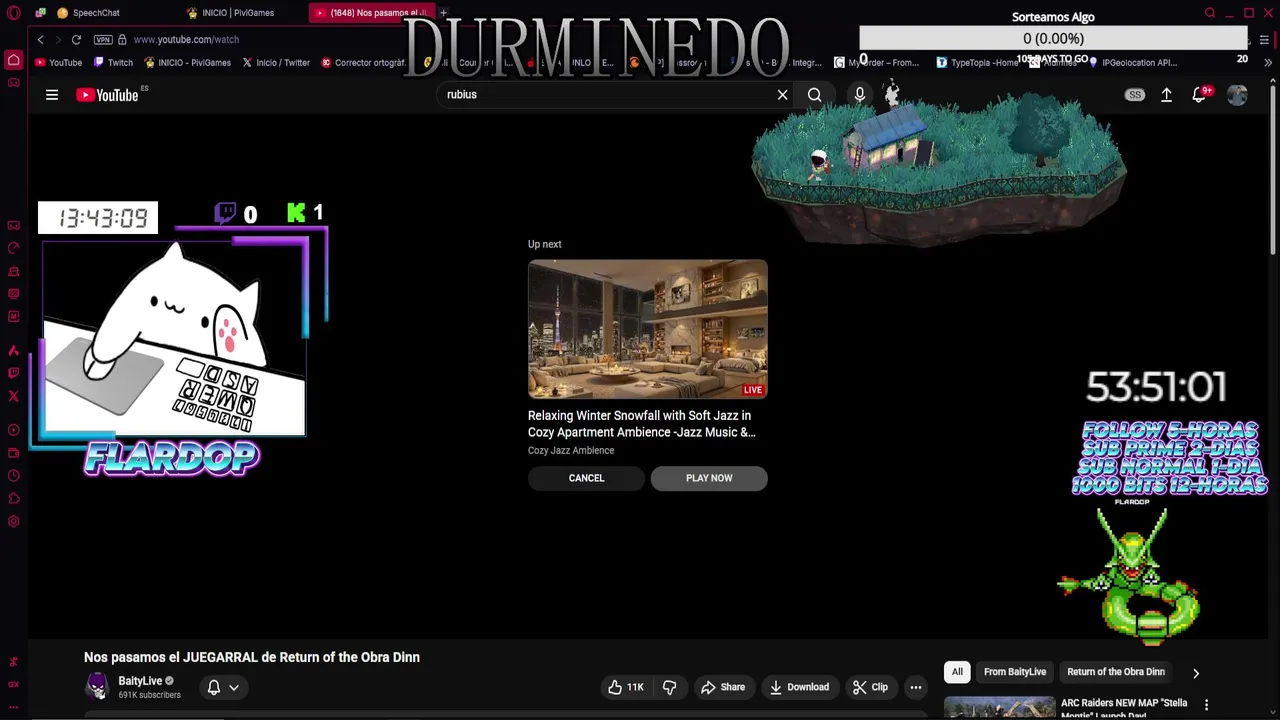The image size is (1280, 720).
Task: Clear the search text with the X
Action: pos(783,95)
